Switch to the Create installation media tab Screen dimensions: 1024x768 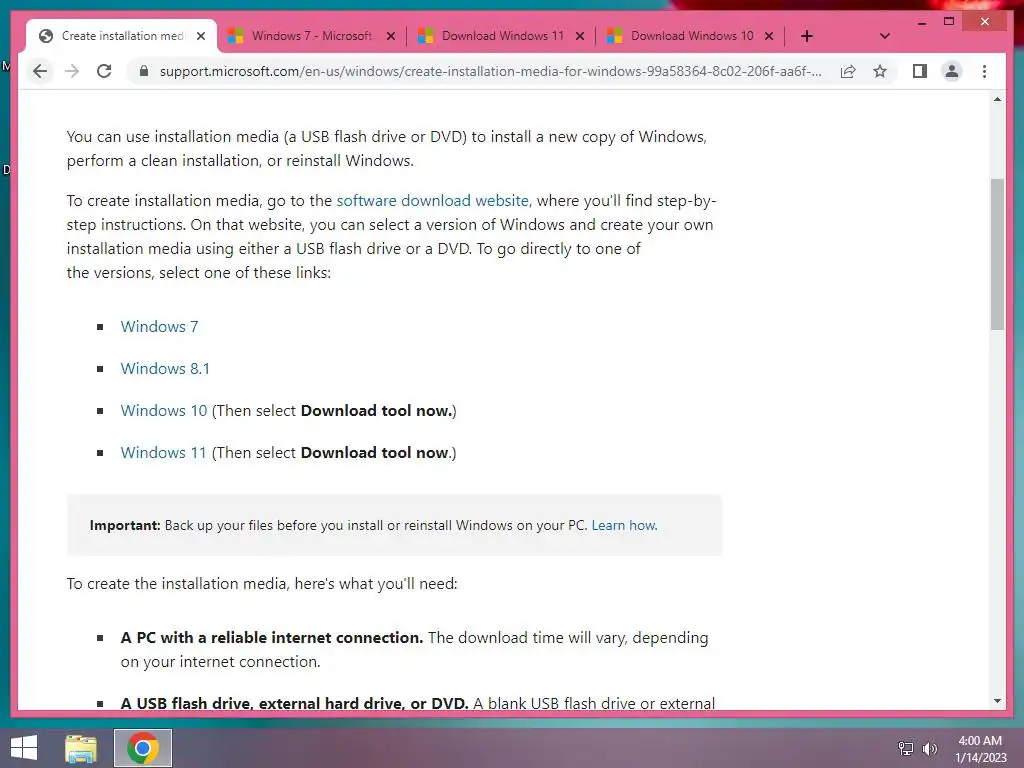point(121,36)
